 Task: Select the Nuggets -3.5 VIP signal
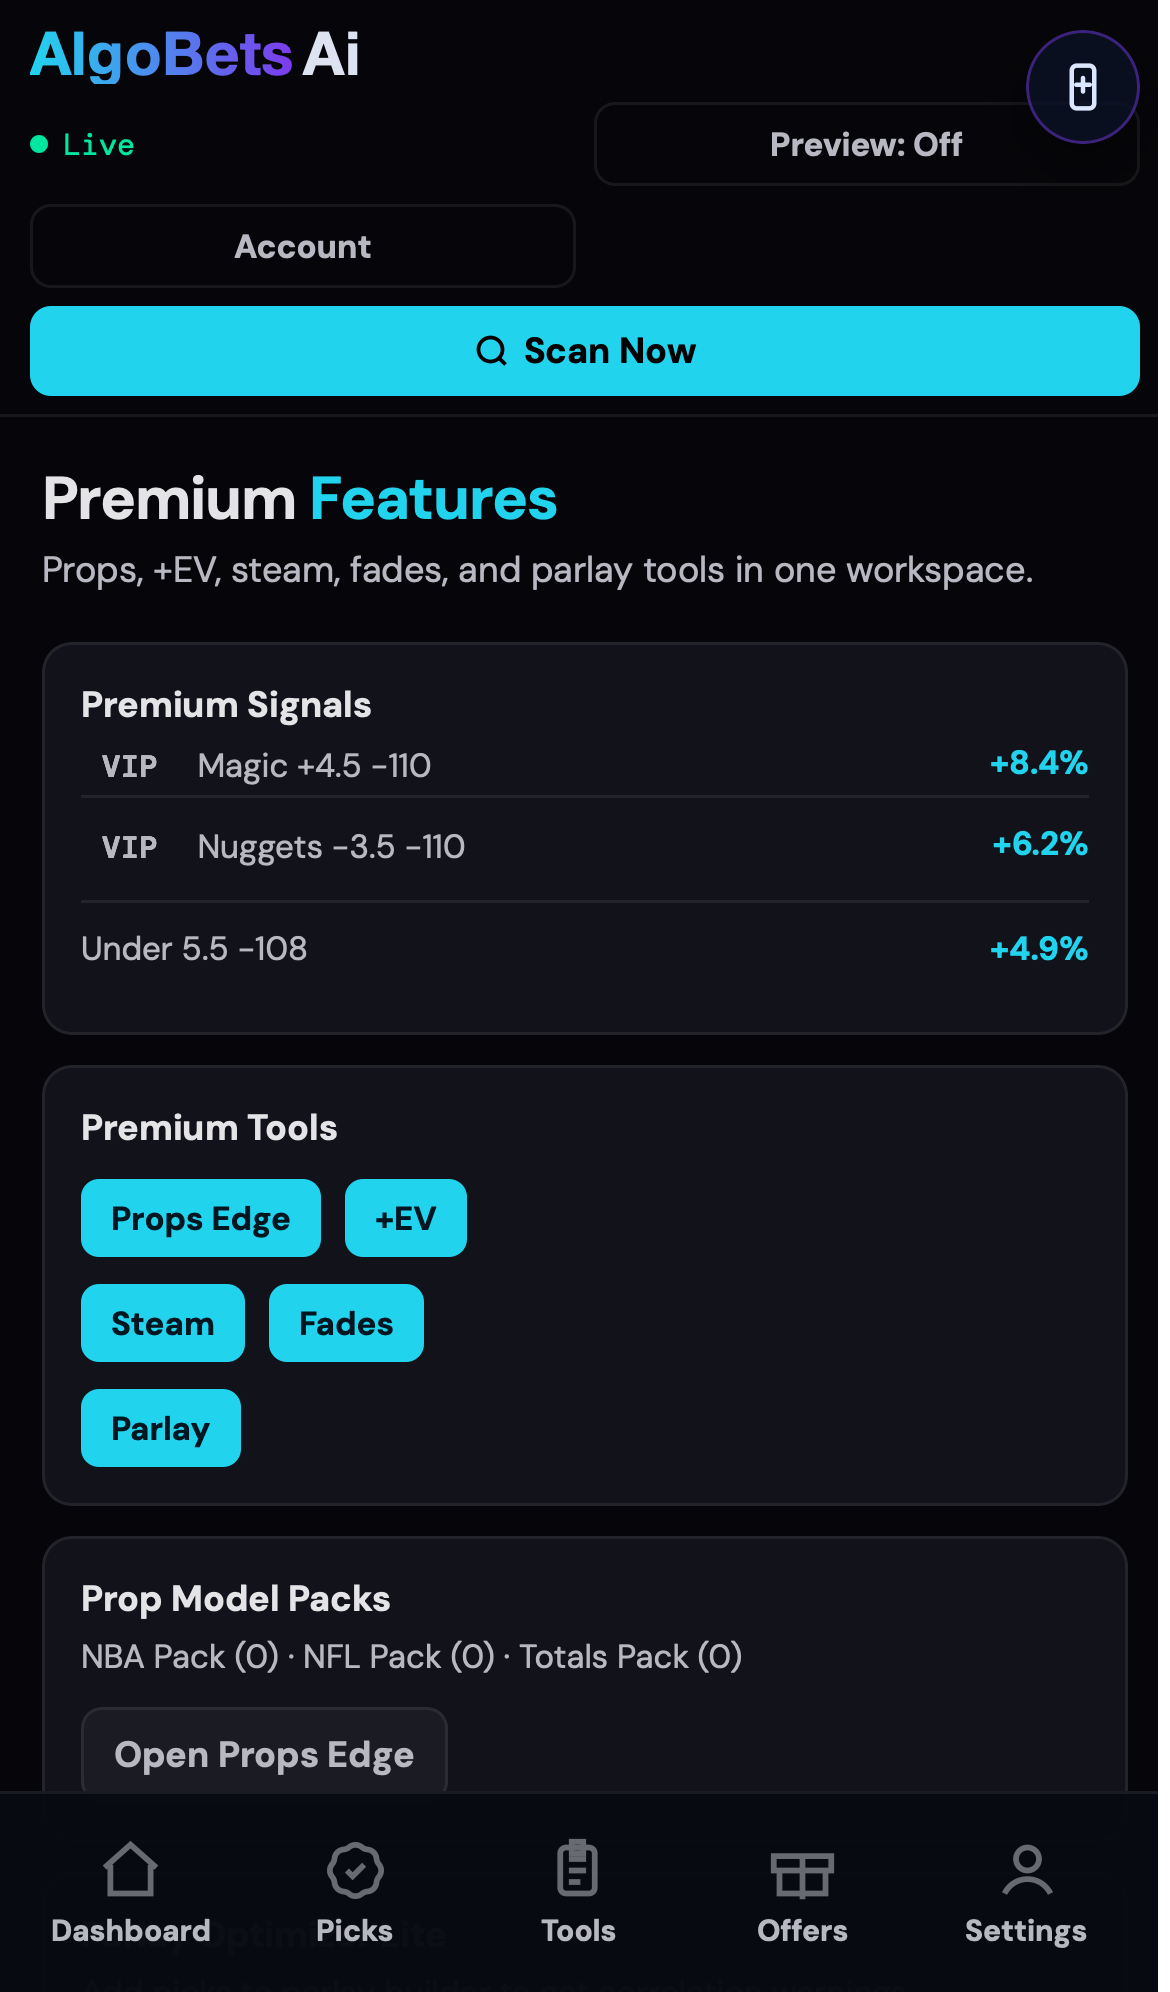[585, 846]
